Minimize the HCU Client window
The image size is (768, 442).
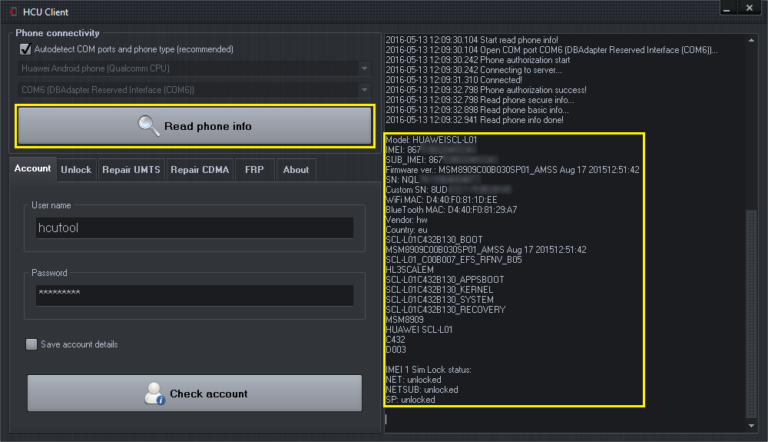727,8
